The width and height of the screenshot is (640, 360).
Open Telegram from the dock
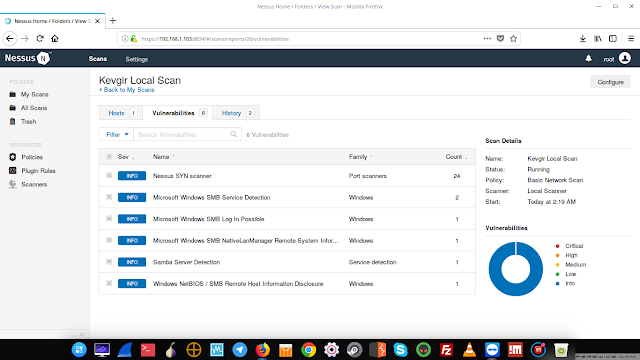[240, 350]
